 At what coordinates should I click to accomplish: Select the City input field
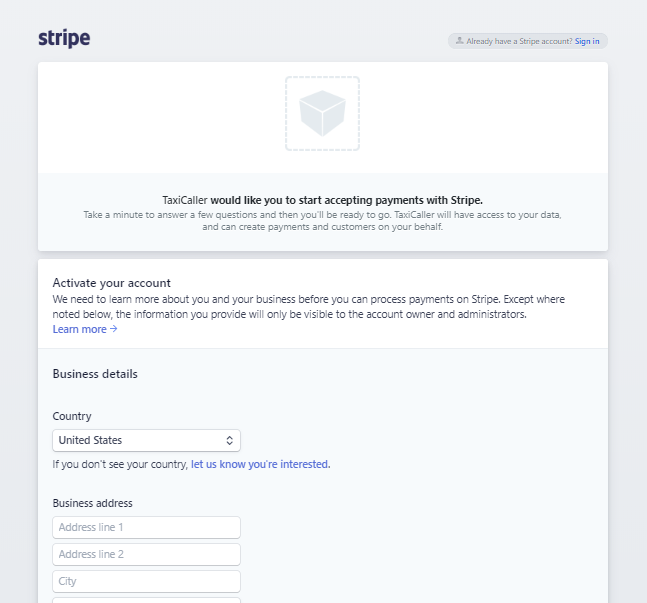[146, 581]
